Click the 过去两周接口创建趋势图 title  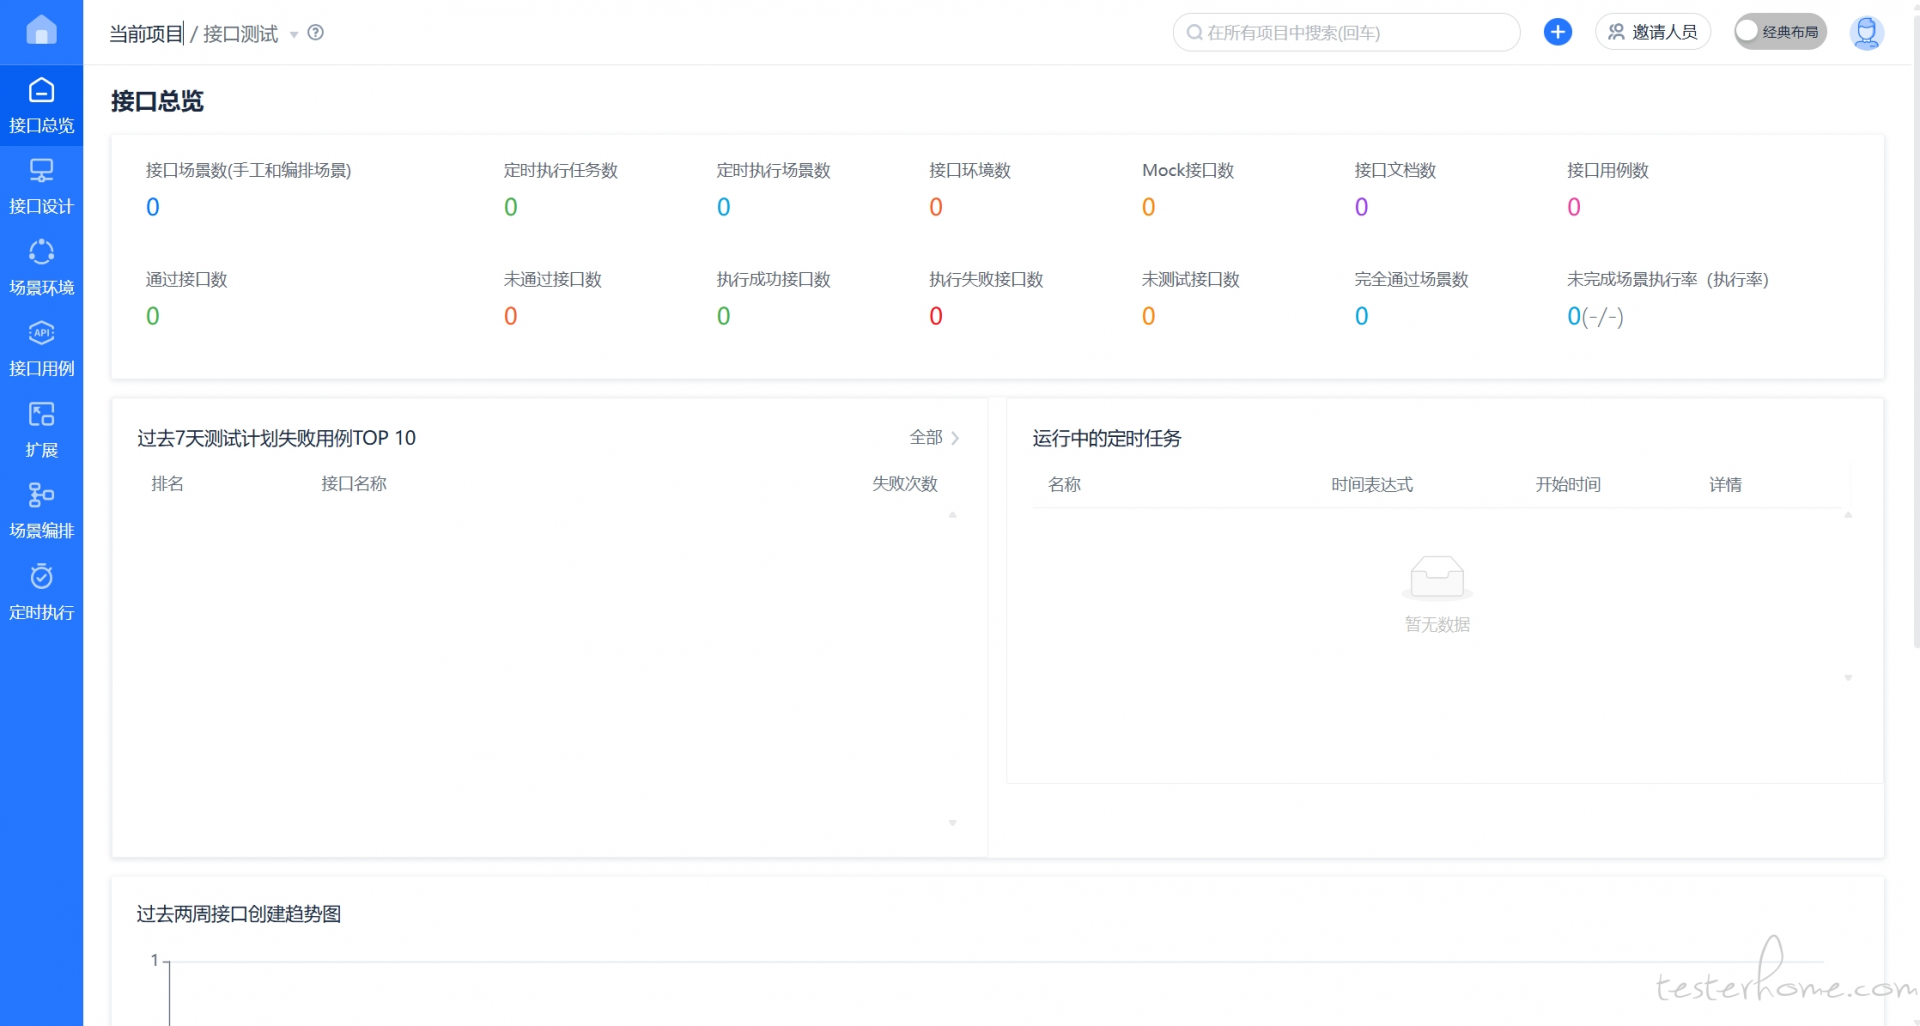239,914
